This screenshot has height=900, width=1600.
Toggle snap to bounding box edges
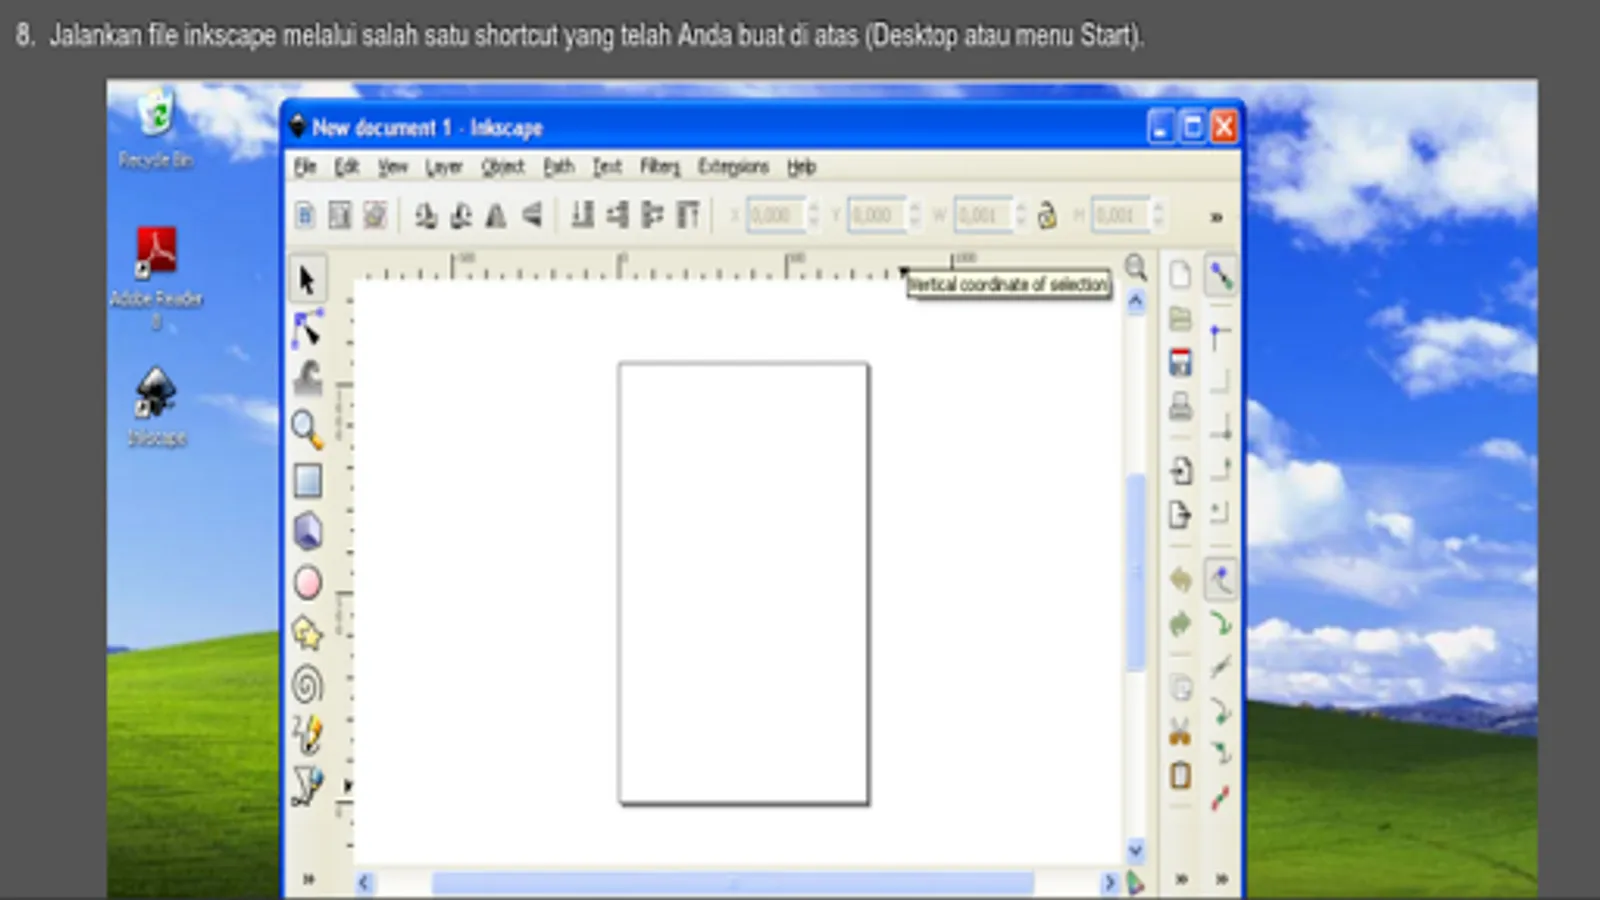pos(1220,382)
